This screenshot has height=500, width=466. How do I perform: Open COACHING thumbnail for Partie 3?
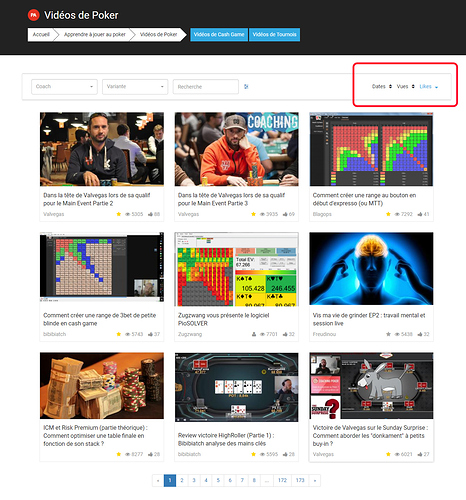click(x=236, y=149)
